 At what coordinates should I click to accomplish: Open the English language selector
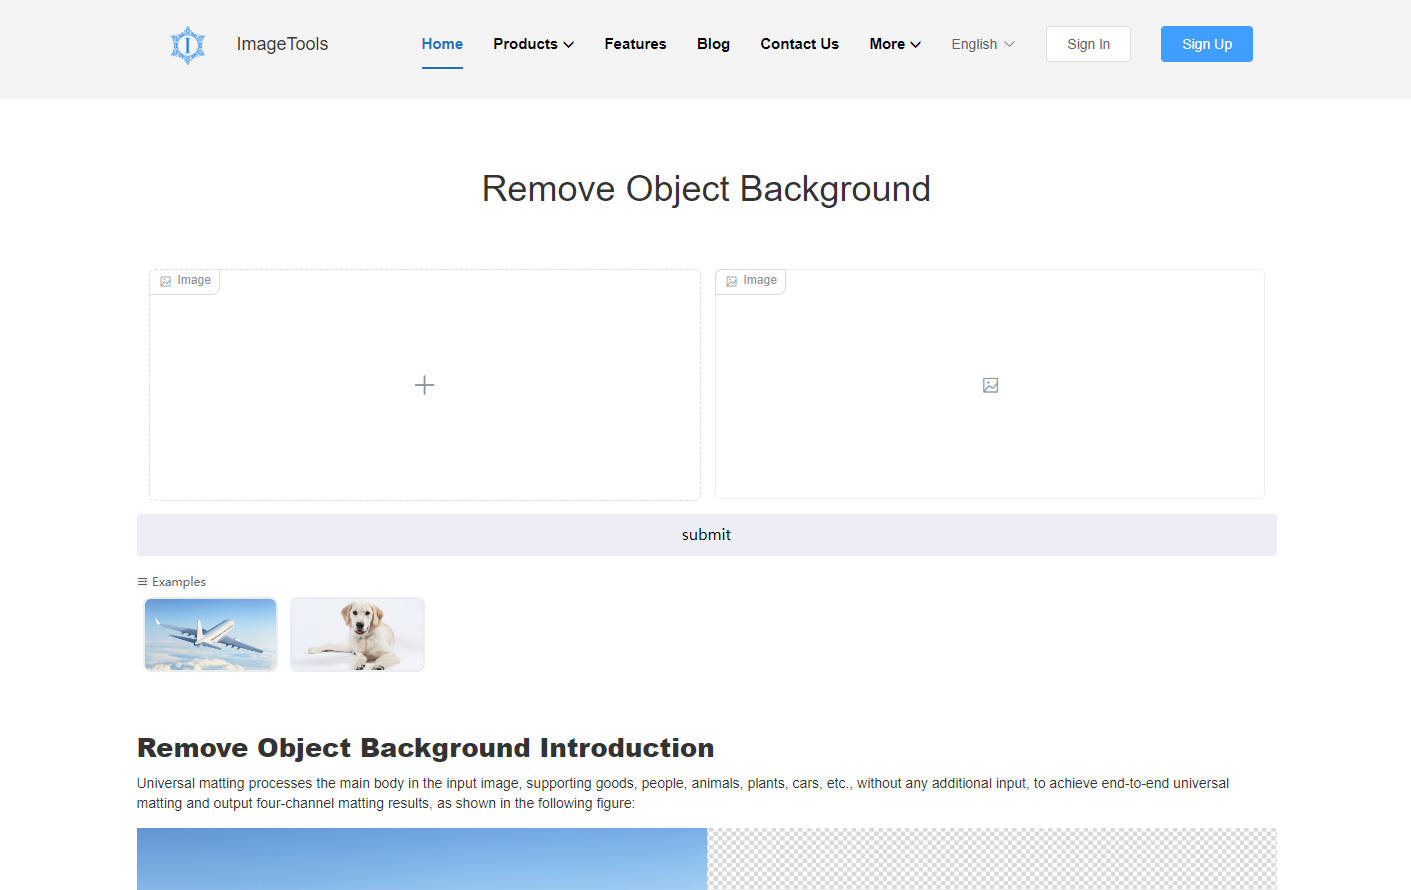(x=982, y=44)
